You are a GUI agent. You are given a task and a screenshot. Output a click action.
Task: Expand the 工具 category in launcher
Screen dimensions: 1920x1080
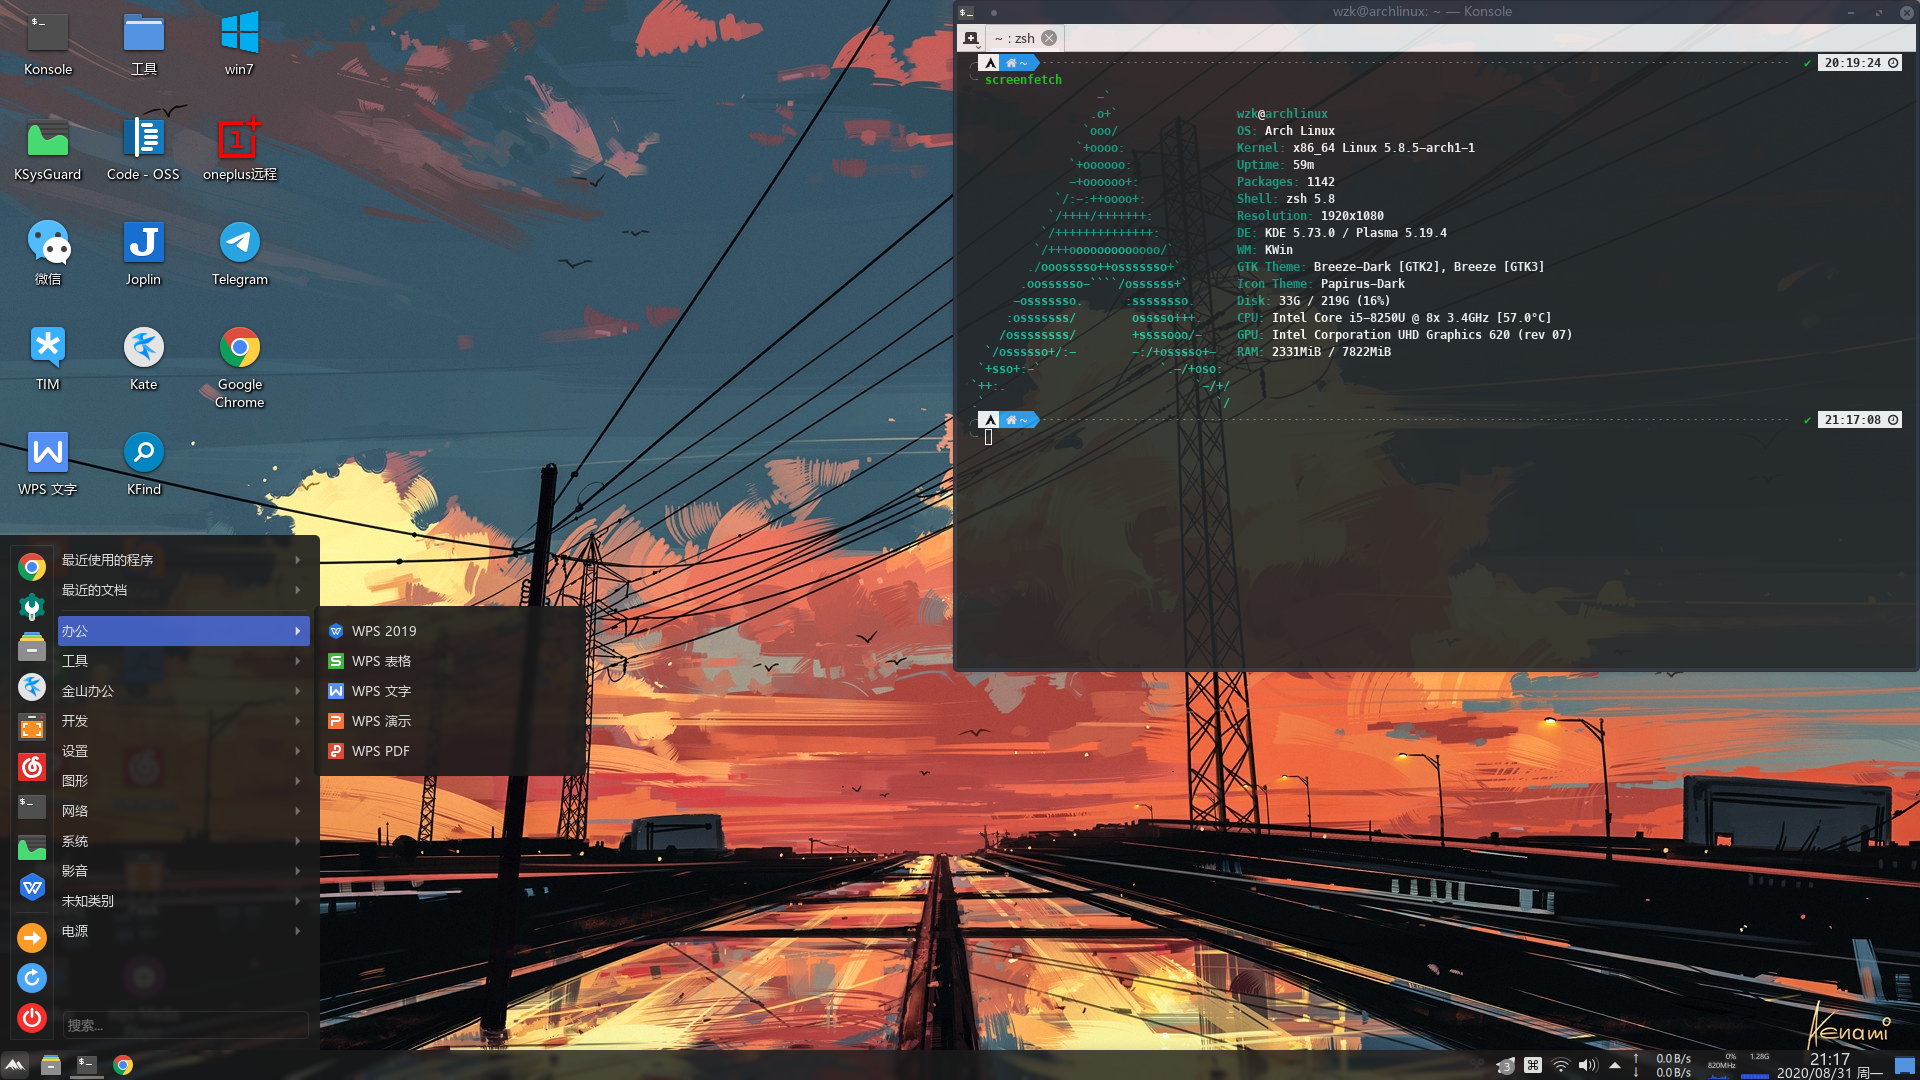(183, 661)
